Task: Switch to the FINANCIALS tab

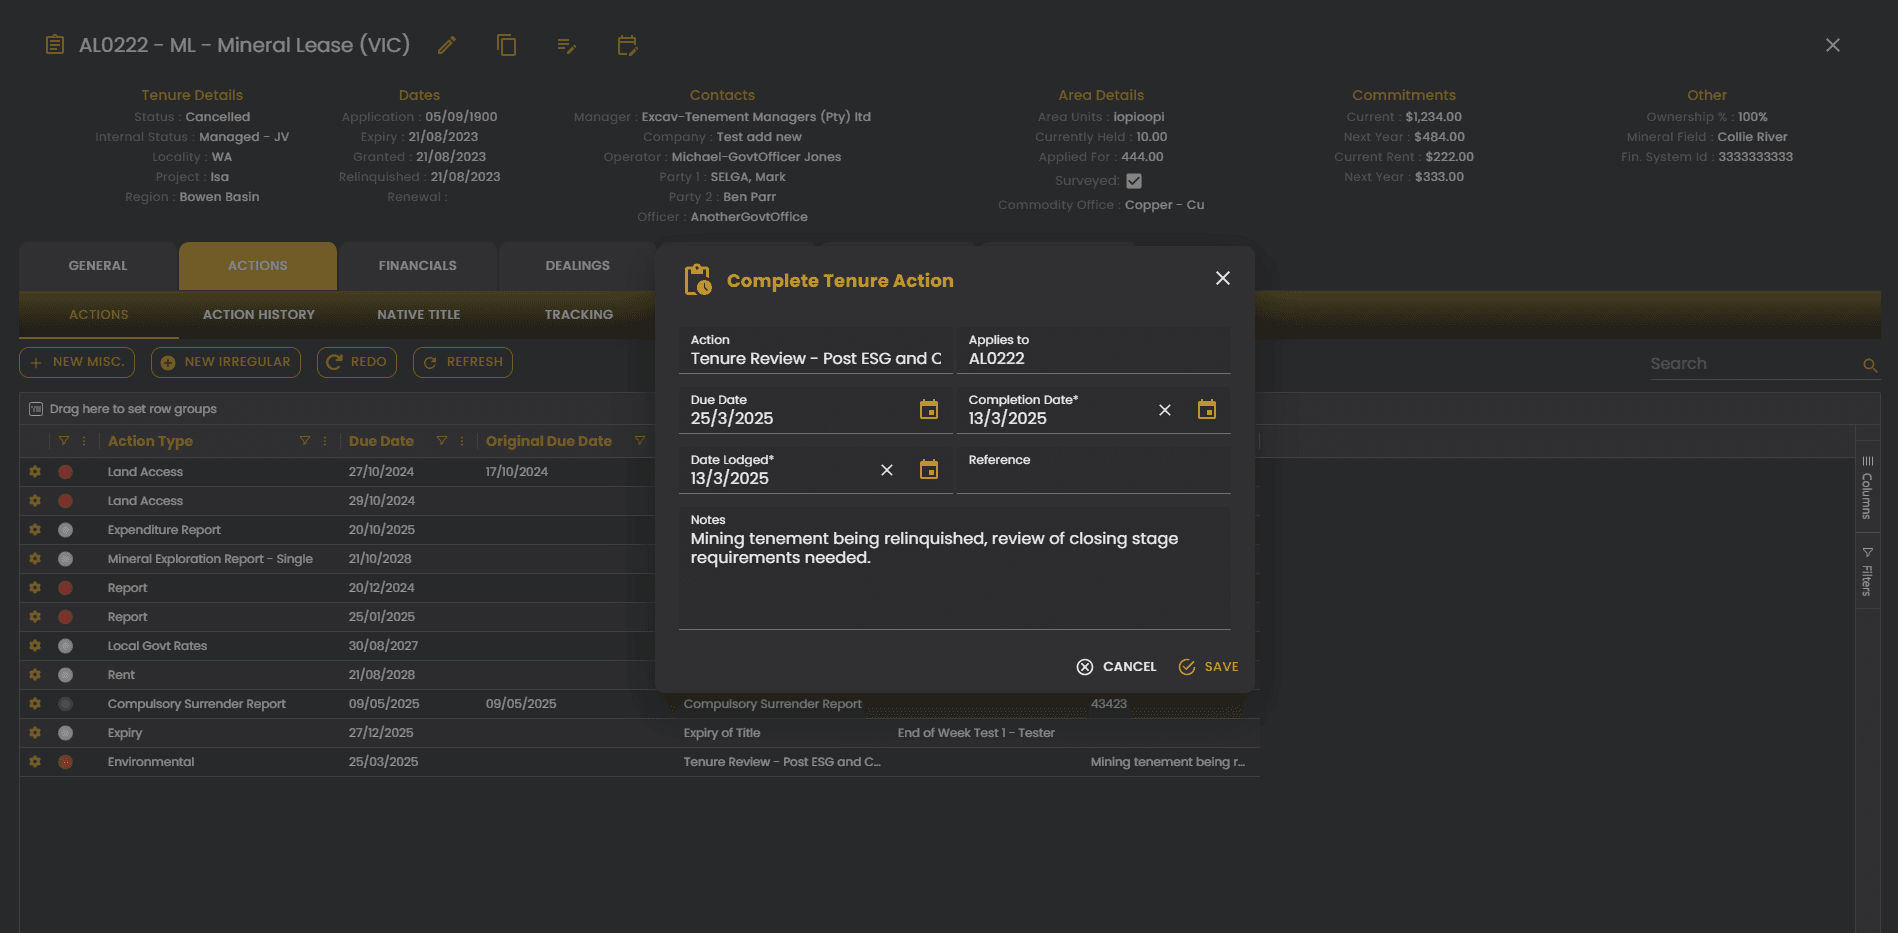Action: click(418, 266)
